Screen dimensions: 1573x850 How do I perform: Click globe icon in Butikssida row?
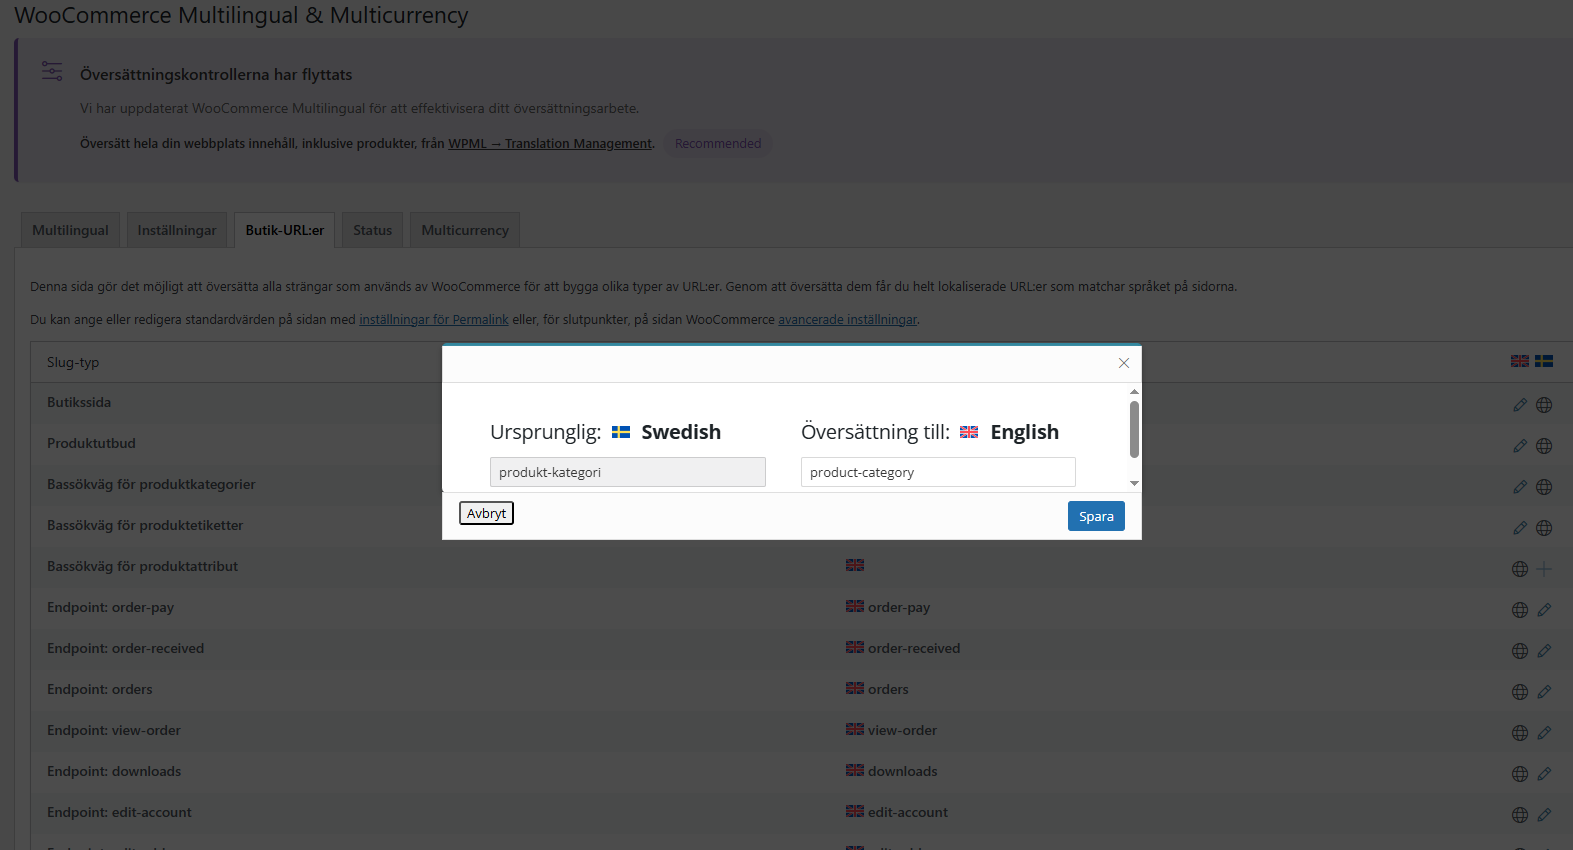(x=1544, y=405)
